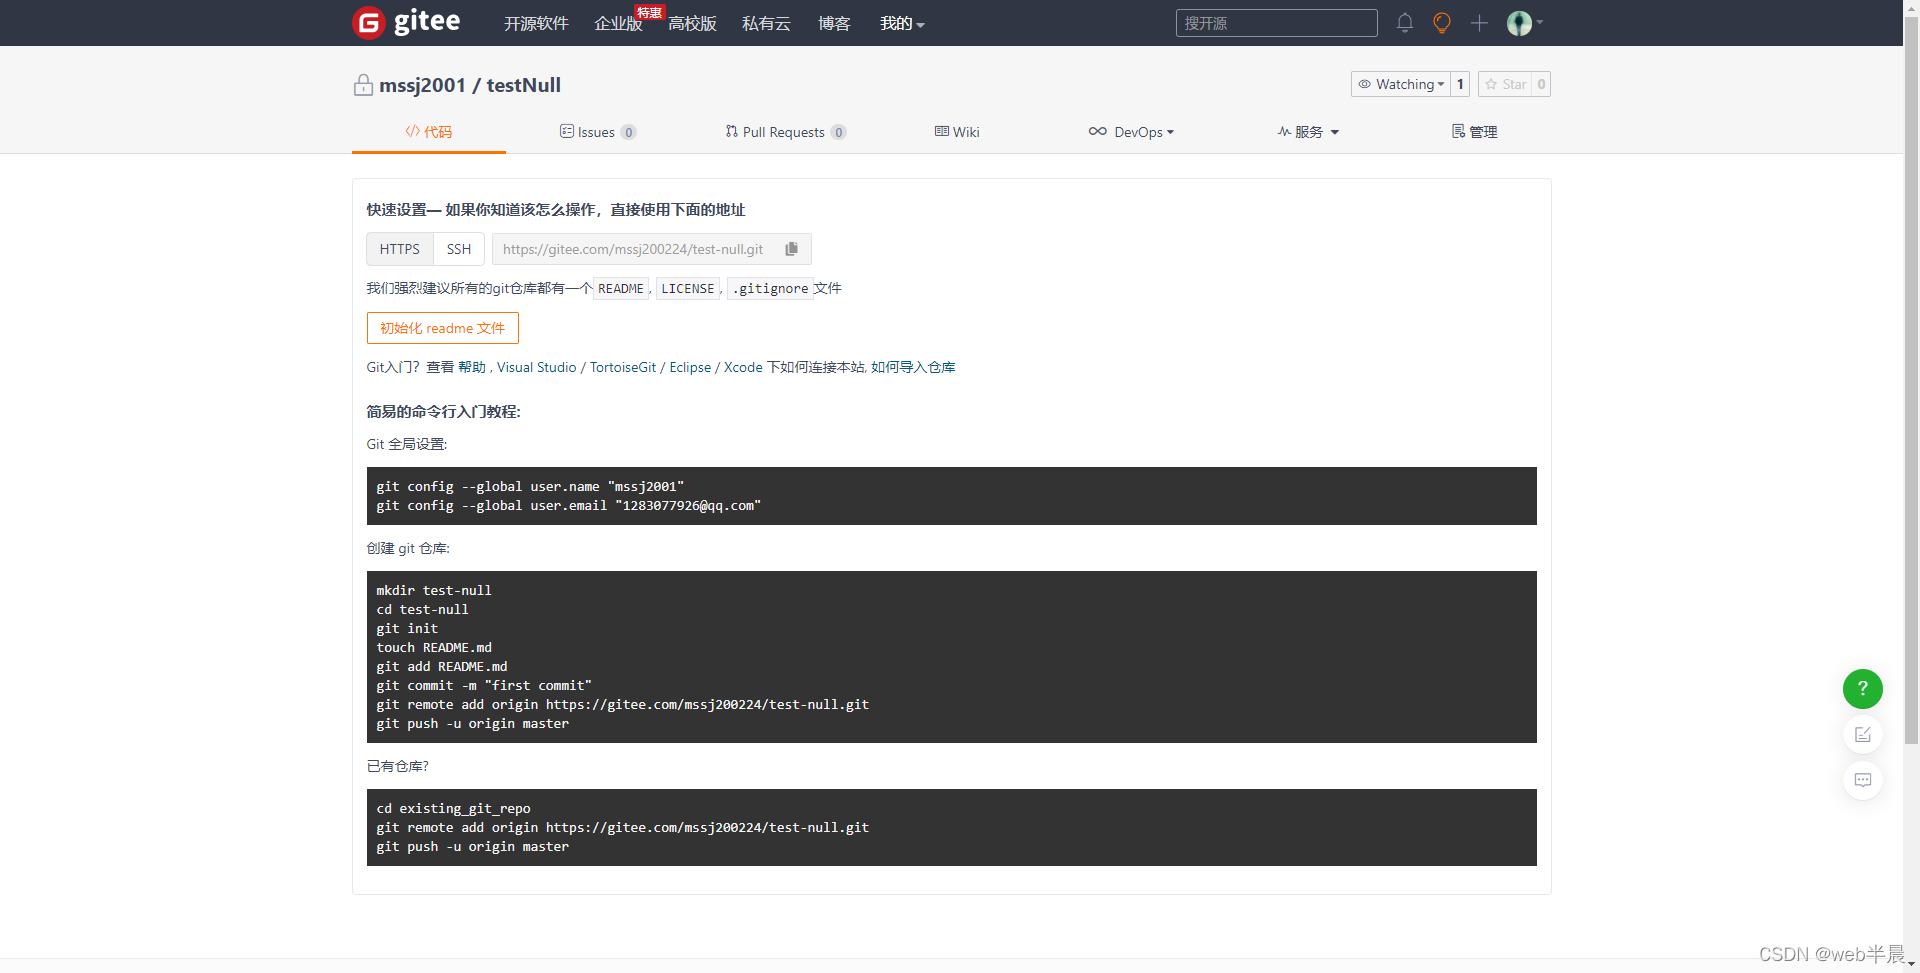
Task: Expand the 我的 dropdown in navigation
Action: [902, 23]
